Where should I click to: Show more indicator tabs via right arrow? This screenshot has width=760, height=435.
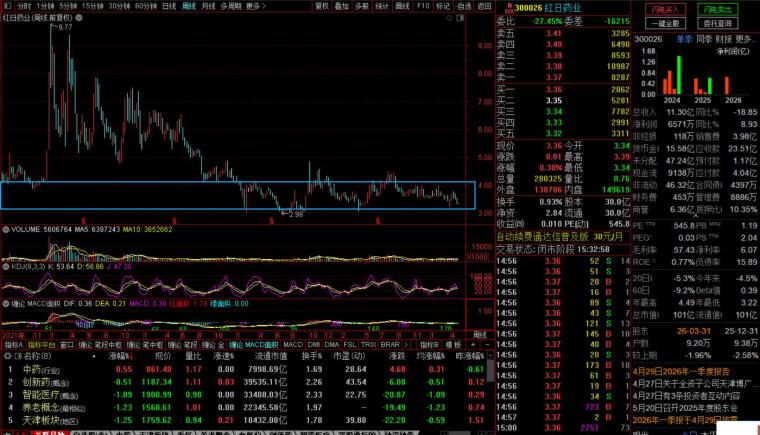pyautogui.click(x=406, y=345)
